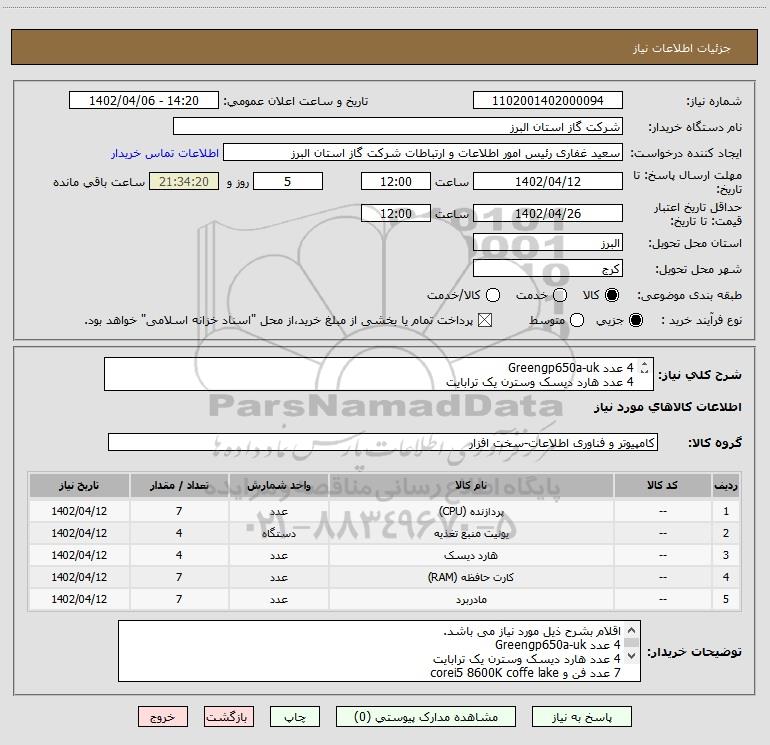This screenshot has width=770, height=745.
Task: Click the date 1402/04/12 in the مادربرد row
Action: click(x=79, y=600)
